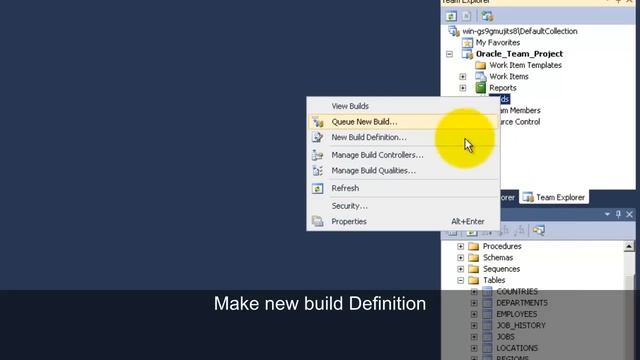Click the Properties menu icon
This screenshot has height=360, width=640.
click(318, 221)
